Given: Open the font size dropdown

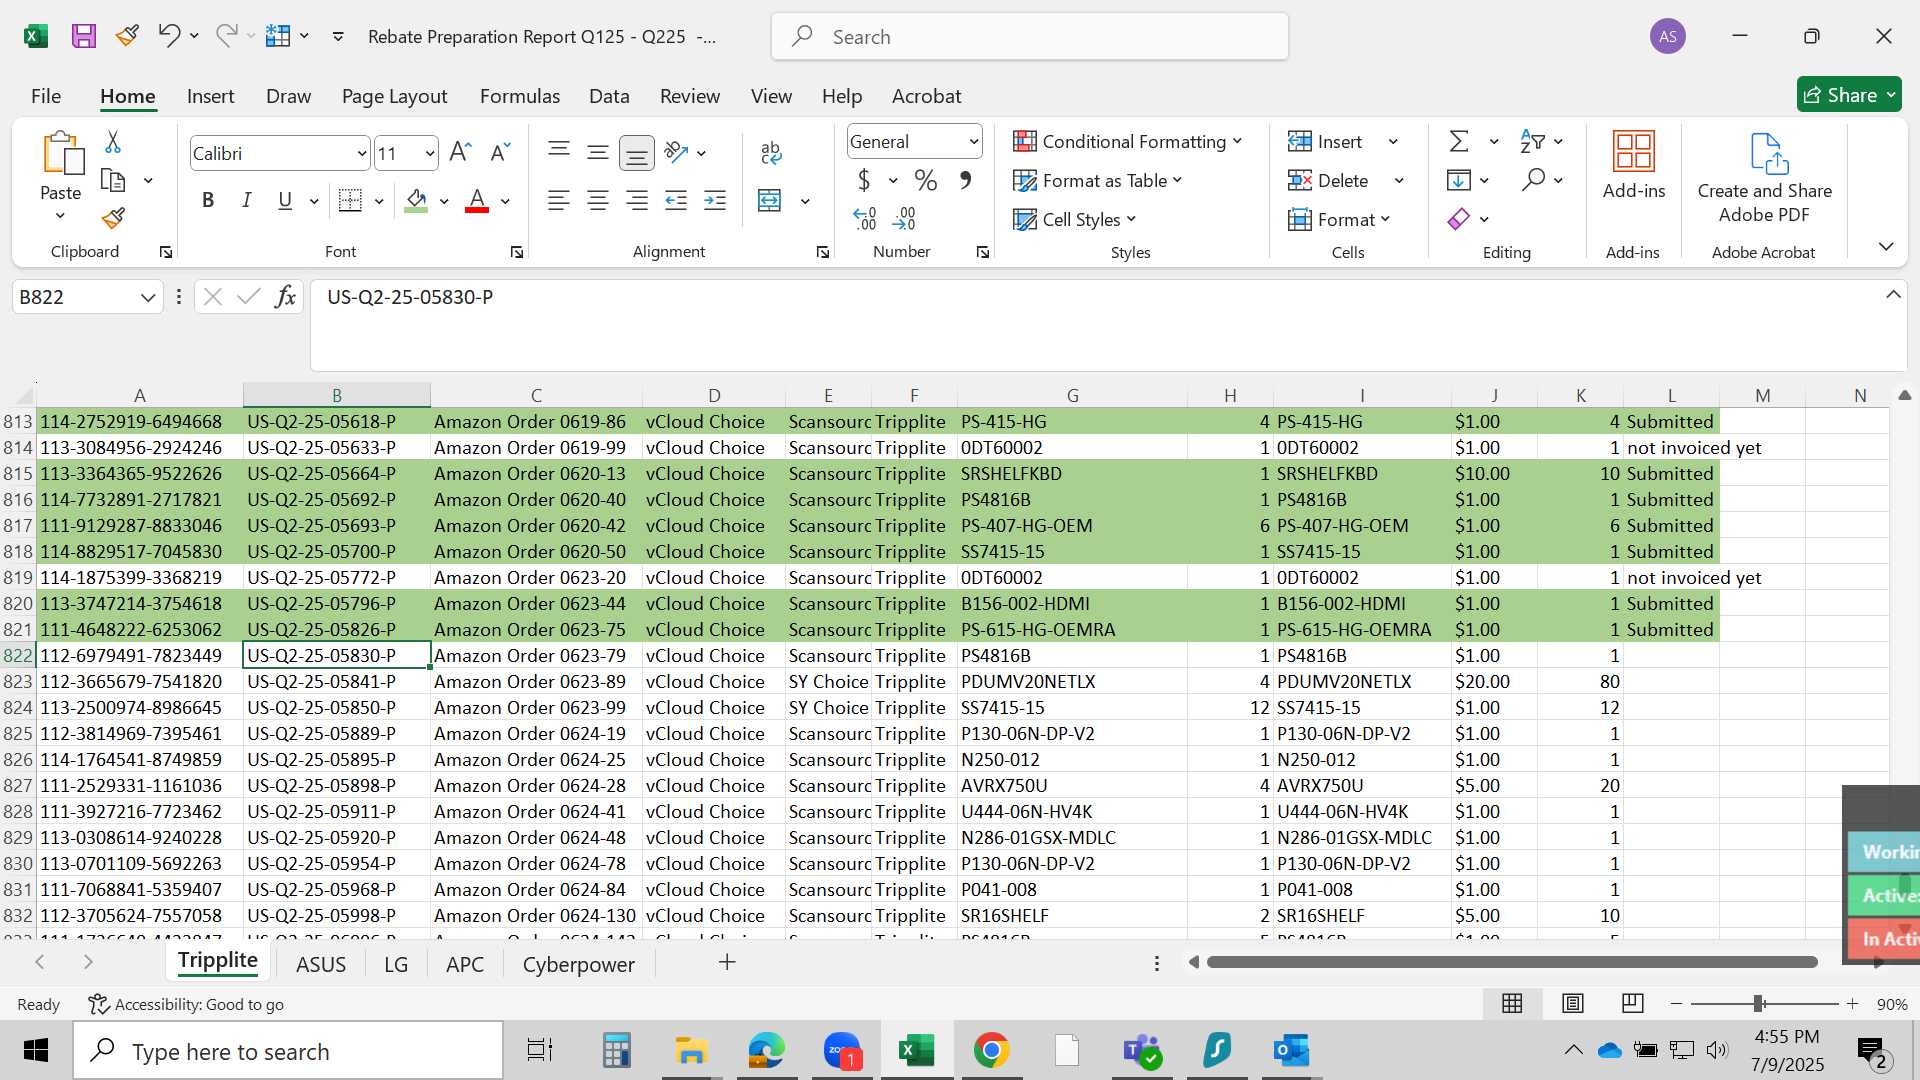Looking at the screenshot, I should 429,154.
